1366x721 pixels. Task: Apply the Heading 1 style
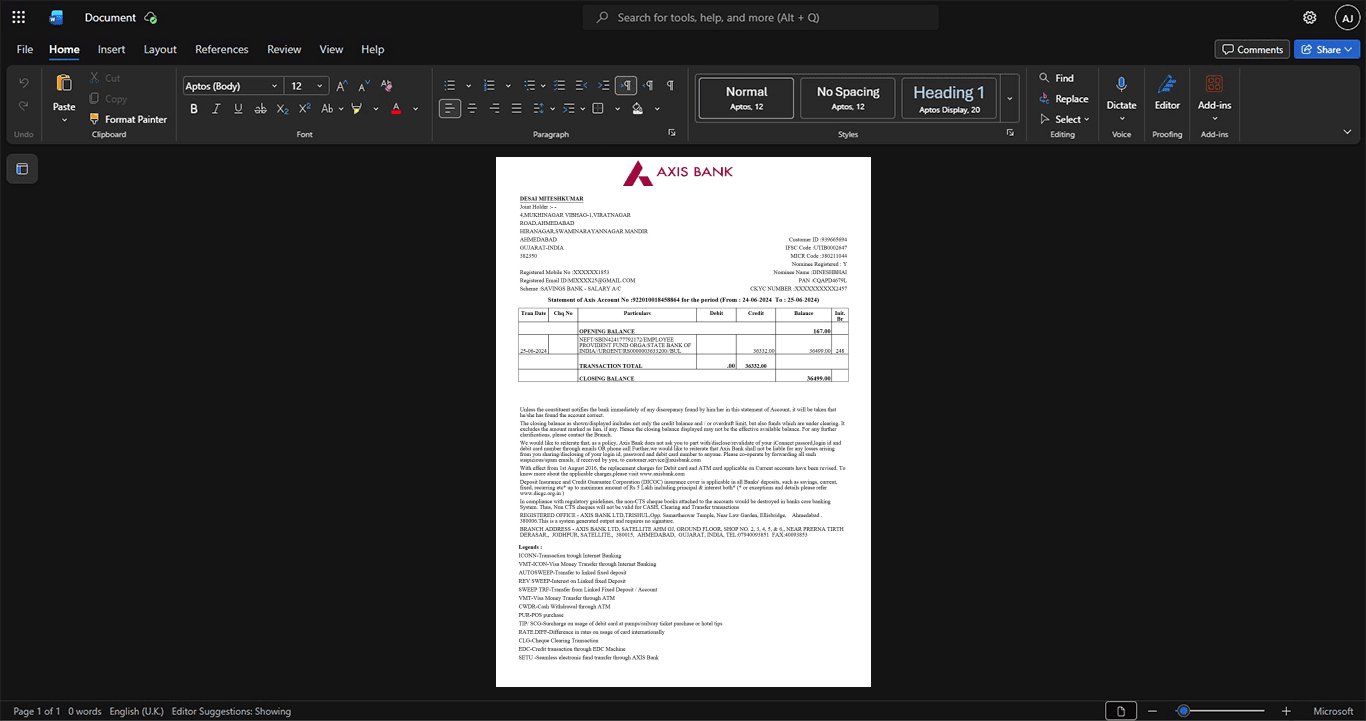coord(949,98)
